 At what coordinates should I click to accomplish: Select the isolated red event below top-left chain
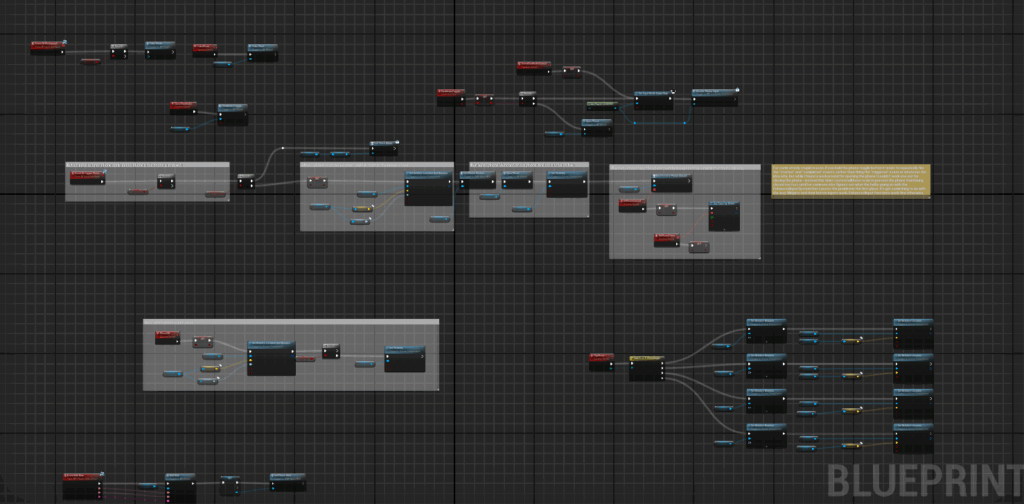pos(182,106)
